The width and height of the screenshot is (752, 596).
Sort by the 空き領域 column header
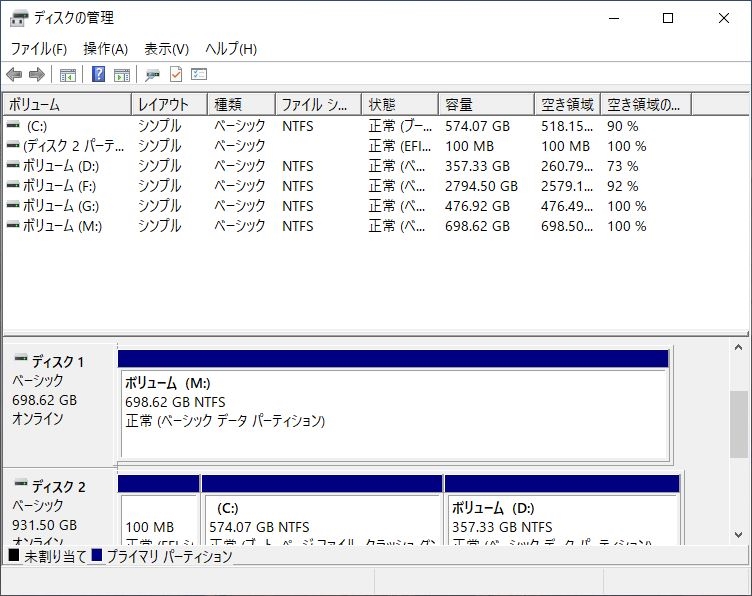(568, 105)
